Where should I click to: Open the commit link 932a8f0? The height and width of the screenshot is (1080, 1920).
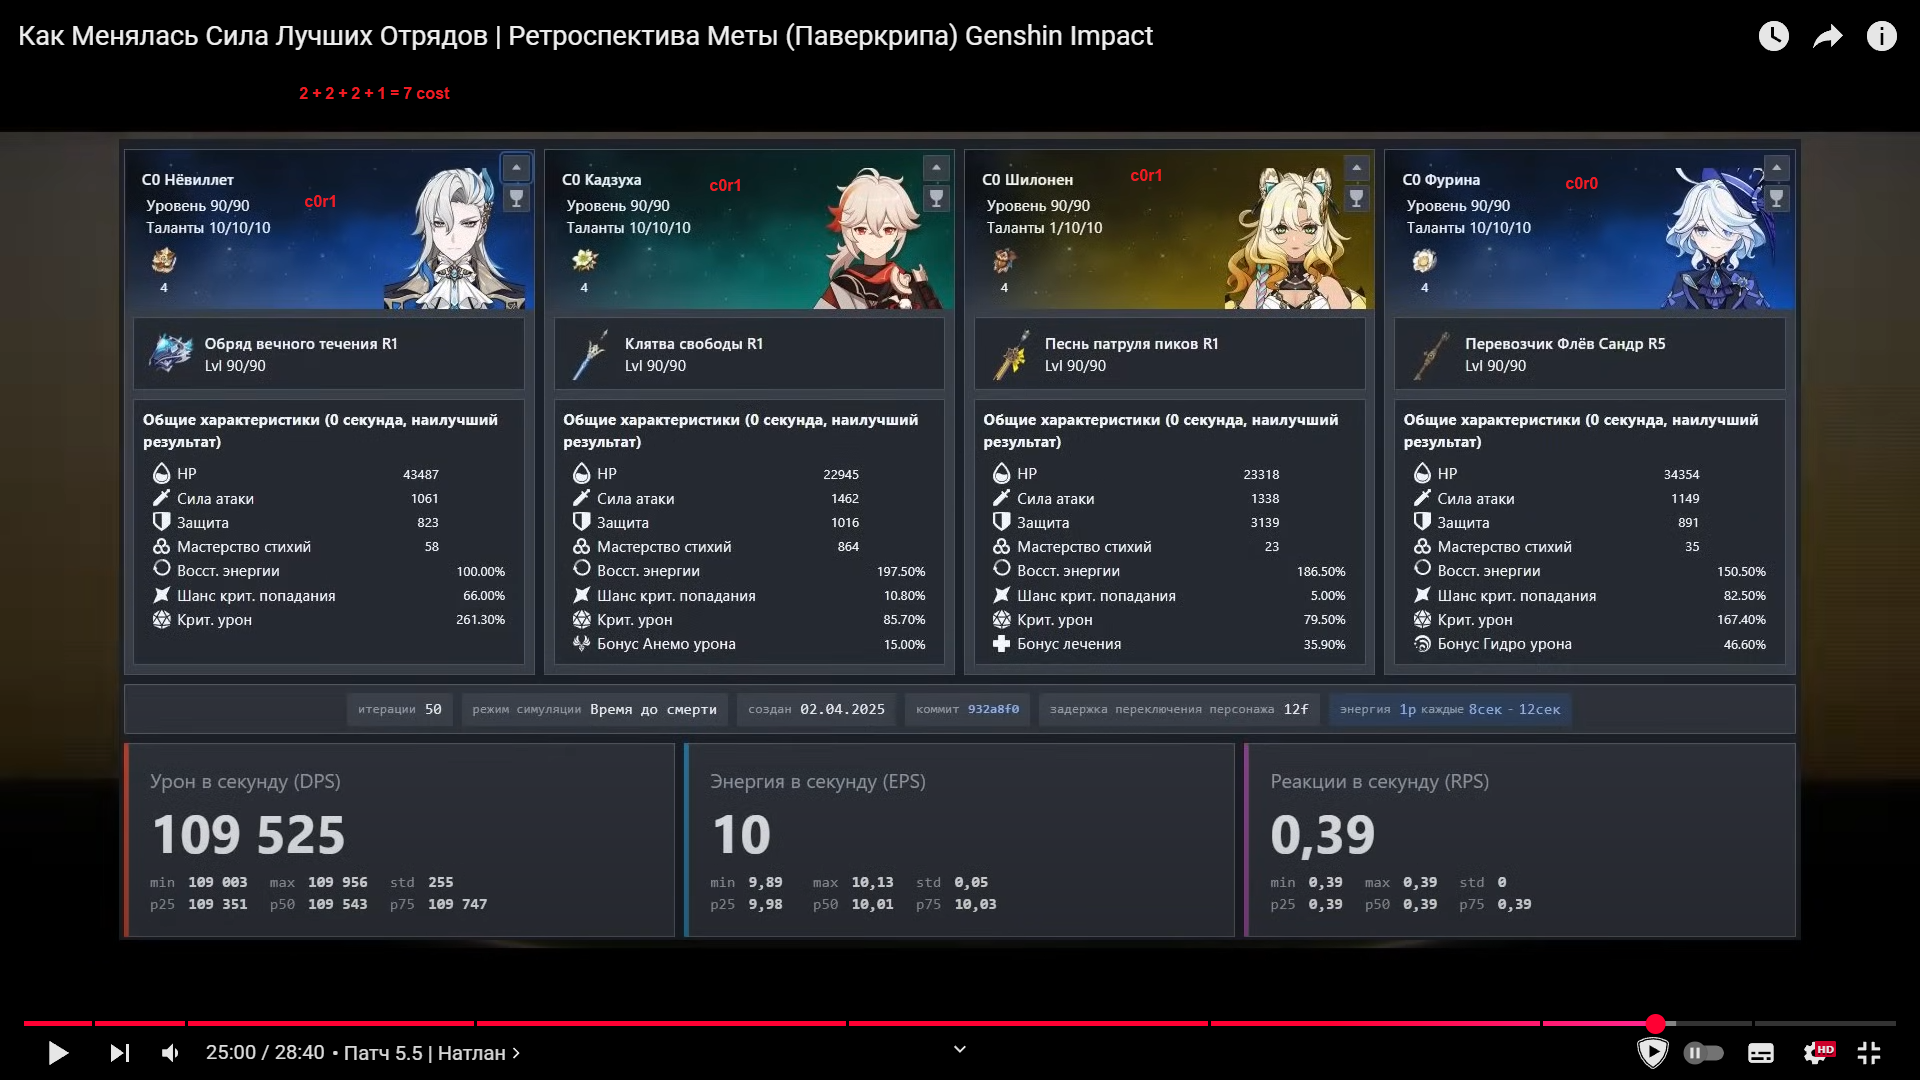click(x=993, y=709)
